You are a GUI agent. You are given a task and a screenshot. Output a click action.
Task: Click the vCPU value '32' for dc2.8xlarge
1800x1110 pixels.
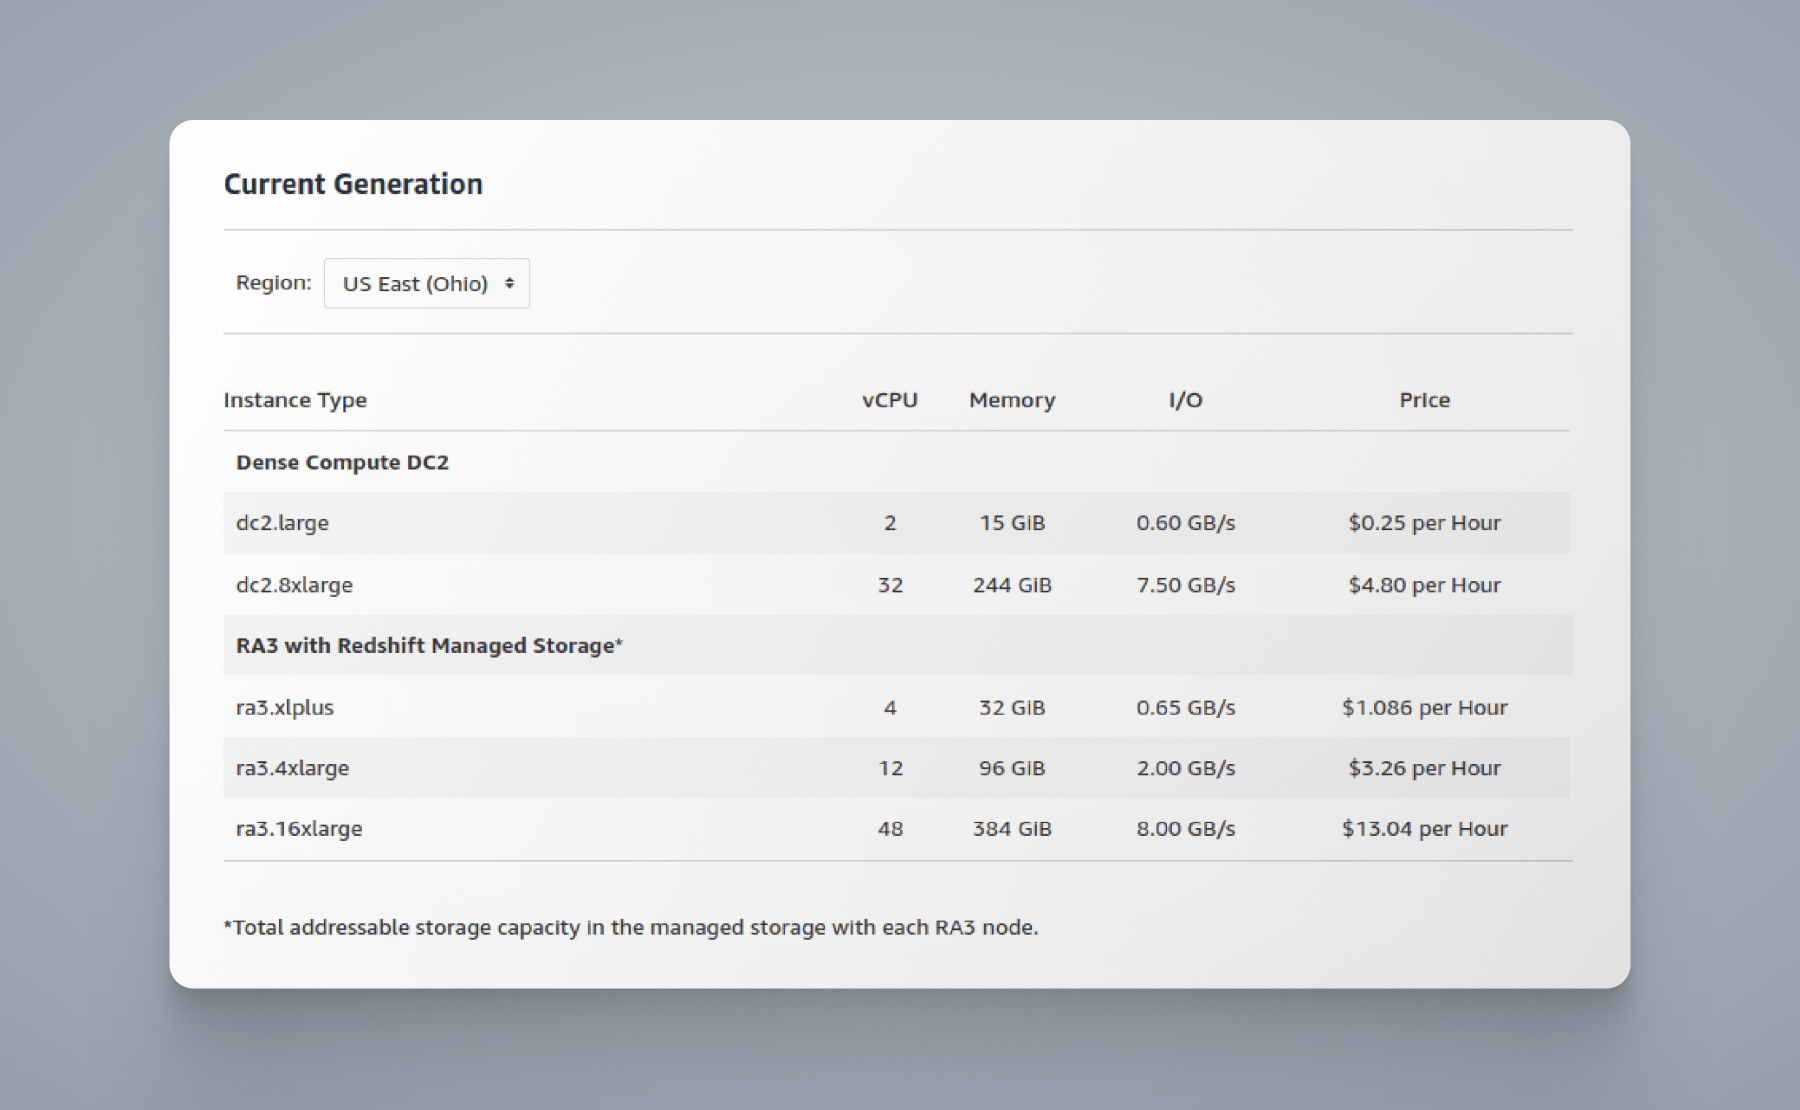890,585
